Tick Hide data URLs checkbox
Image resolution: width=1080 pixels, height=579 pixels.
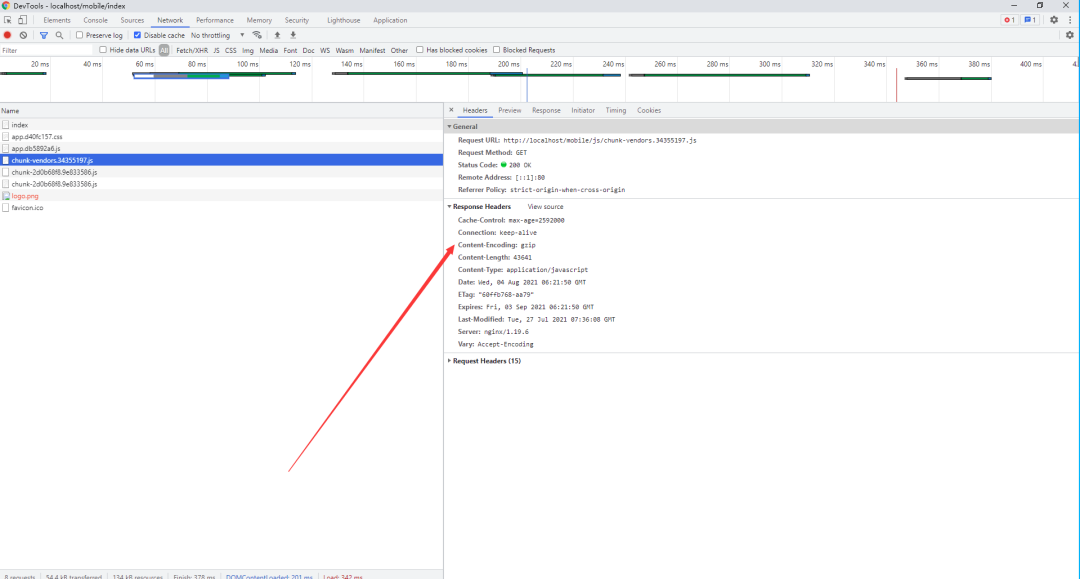click(103, 50)
